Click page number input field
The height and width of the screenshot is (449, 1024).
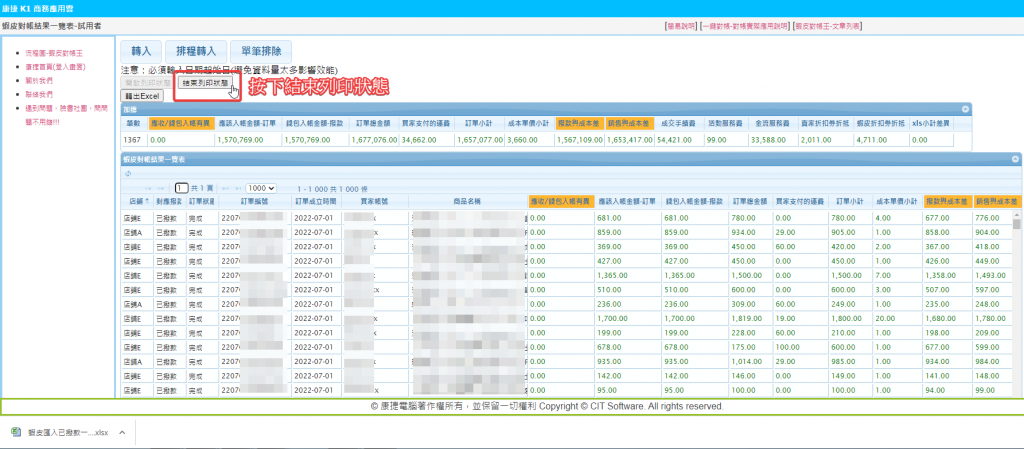tap(182, 188)
